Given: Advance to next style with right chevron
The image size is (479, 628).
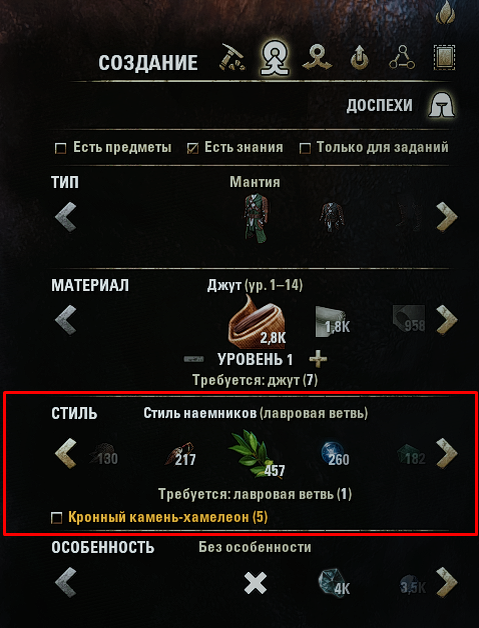Looking at the screenshot, I should (447, 453).
